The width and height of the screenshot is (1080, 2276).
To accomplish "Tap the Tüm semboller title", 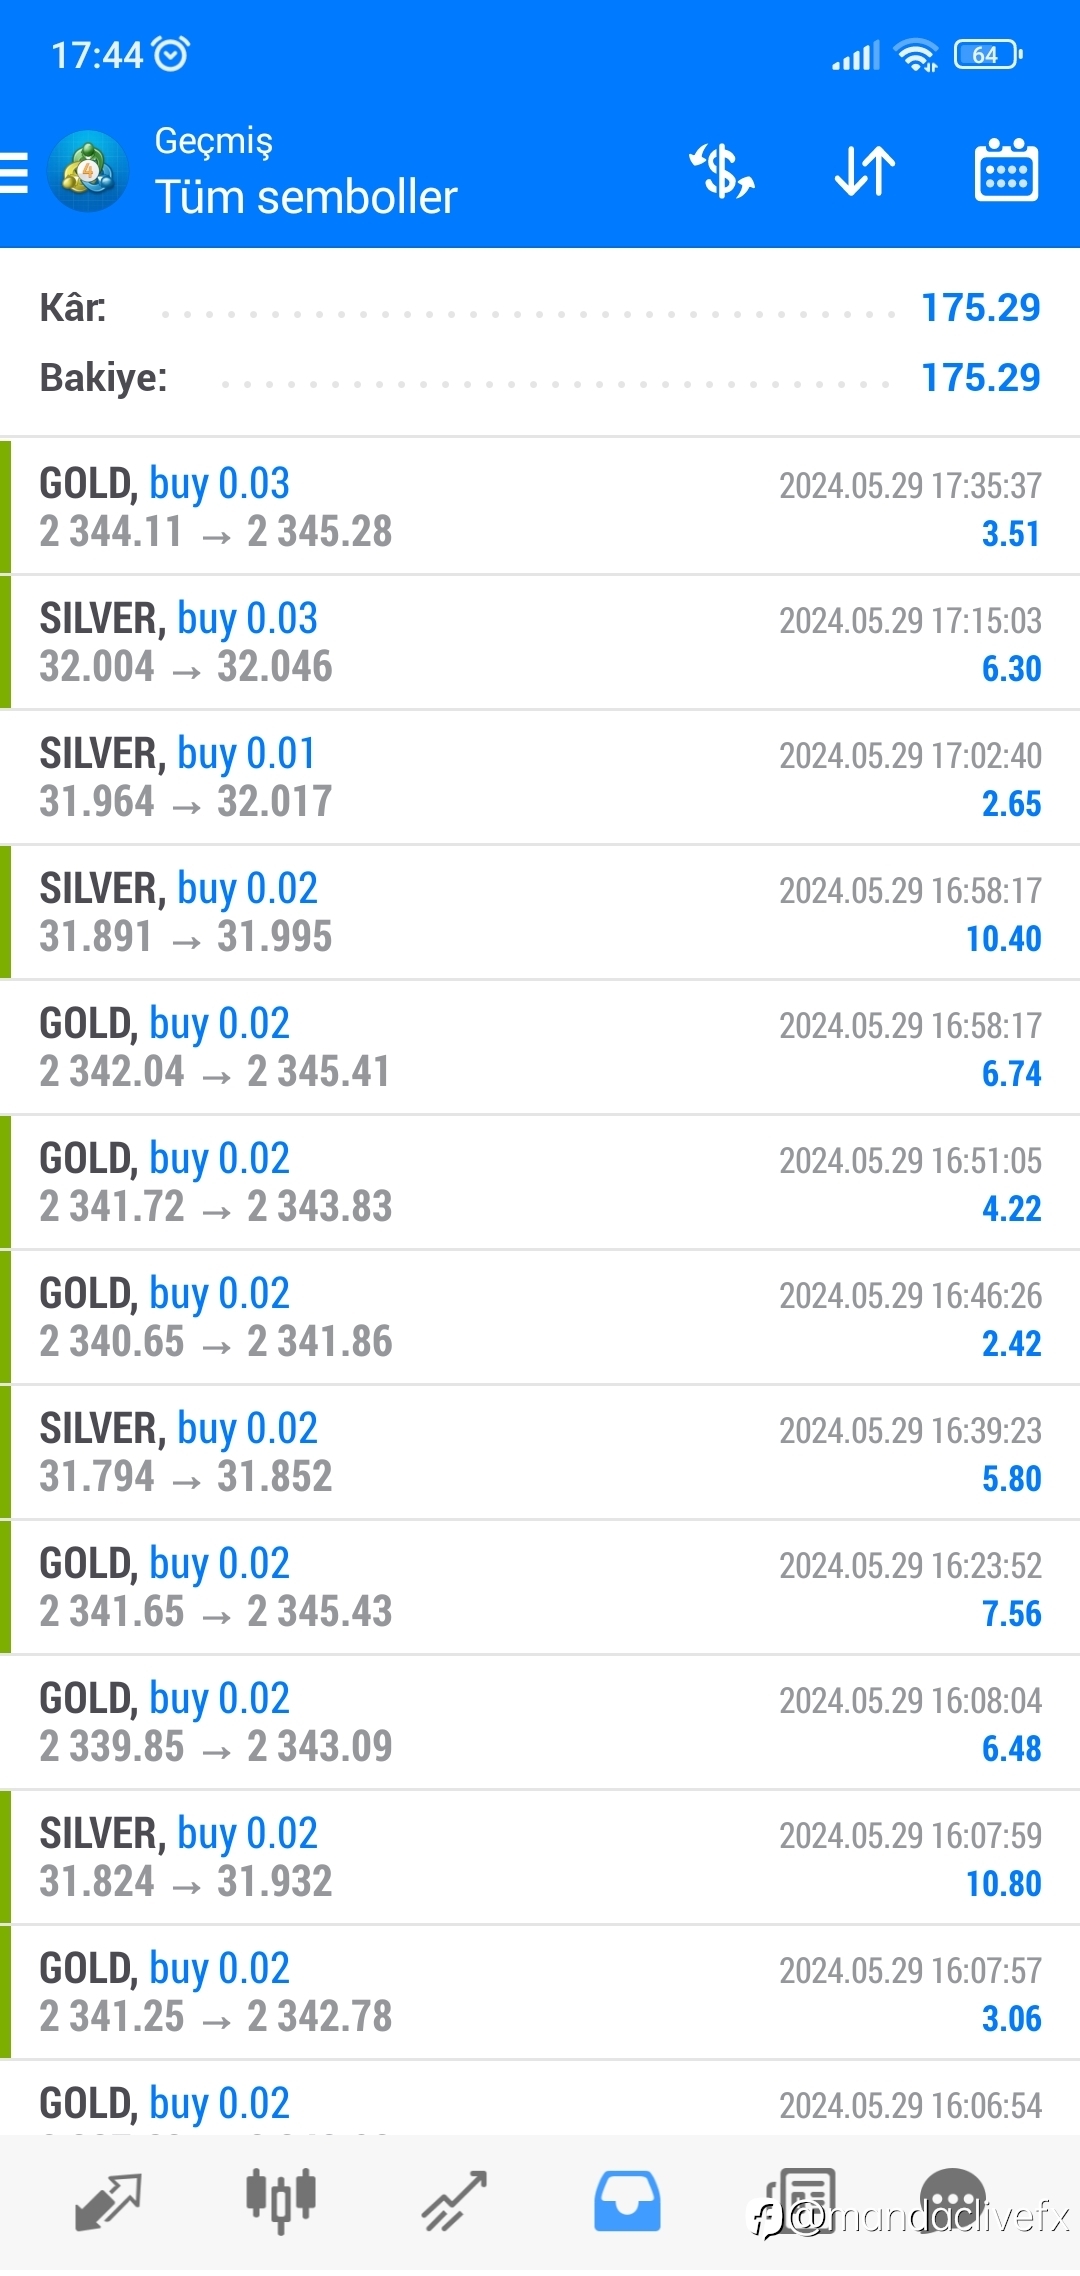I will (306, 197).
